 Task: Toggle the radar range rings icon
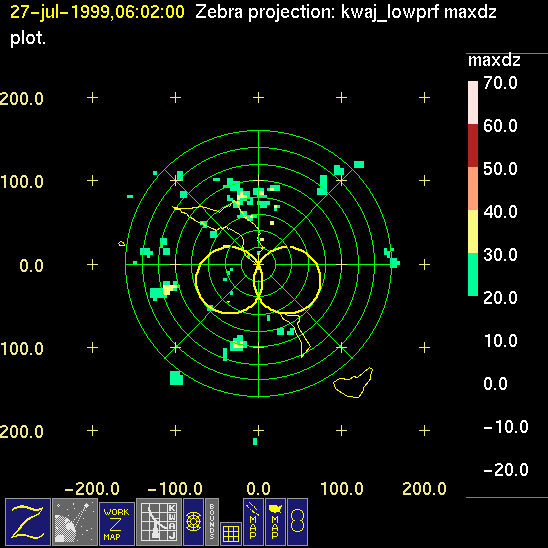[193, 522]
